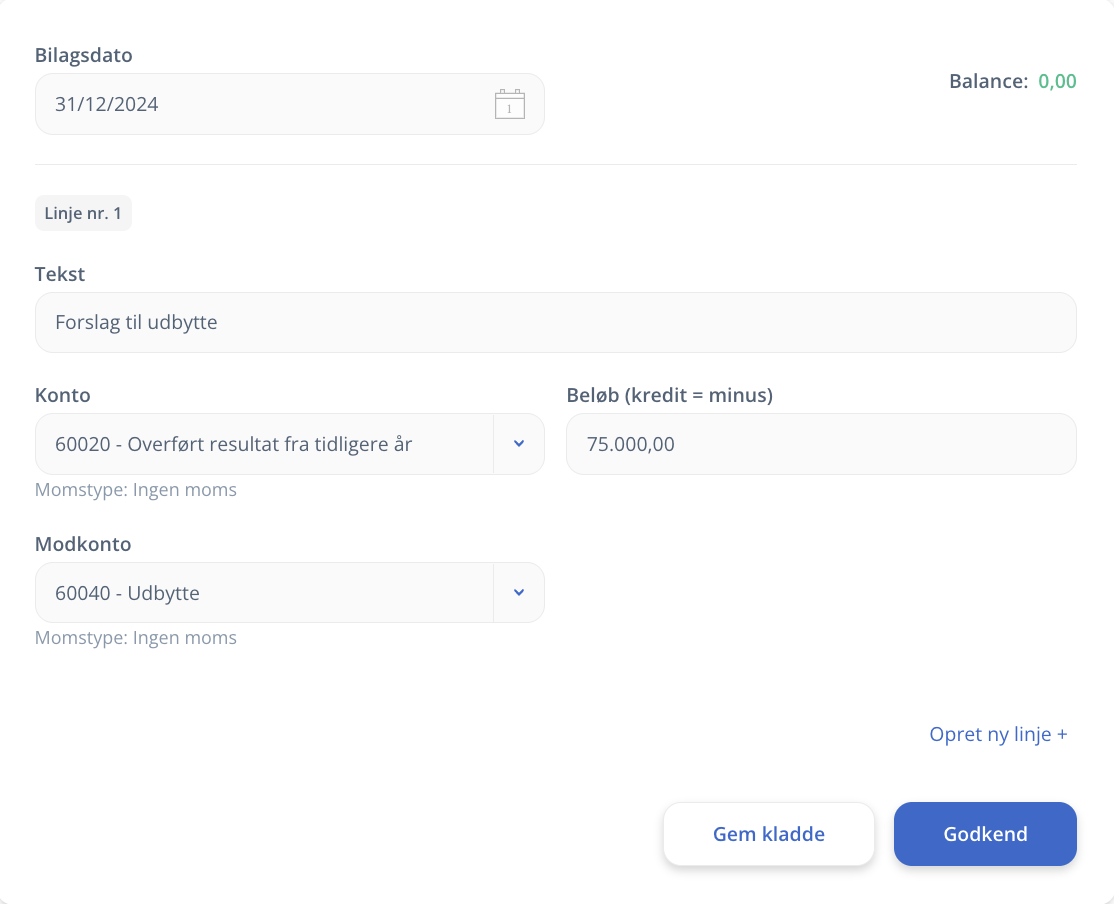Viewport: 1114px width, 904px height.
Task: Expand the Konto dropdown chevron arrow
Action: pyautogui.click(x=519, y=444)
